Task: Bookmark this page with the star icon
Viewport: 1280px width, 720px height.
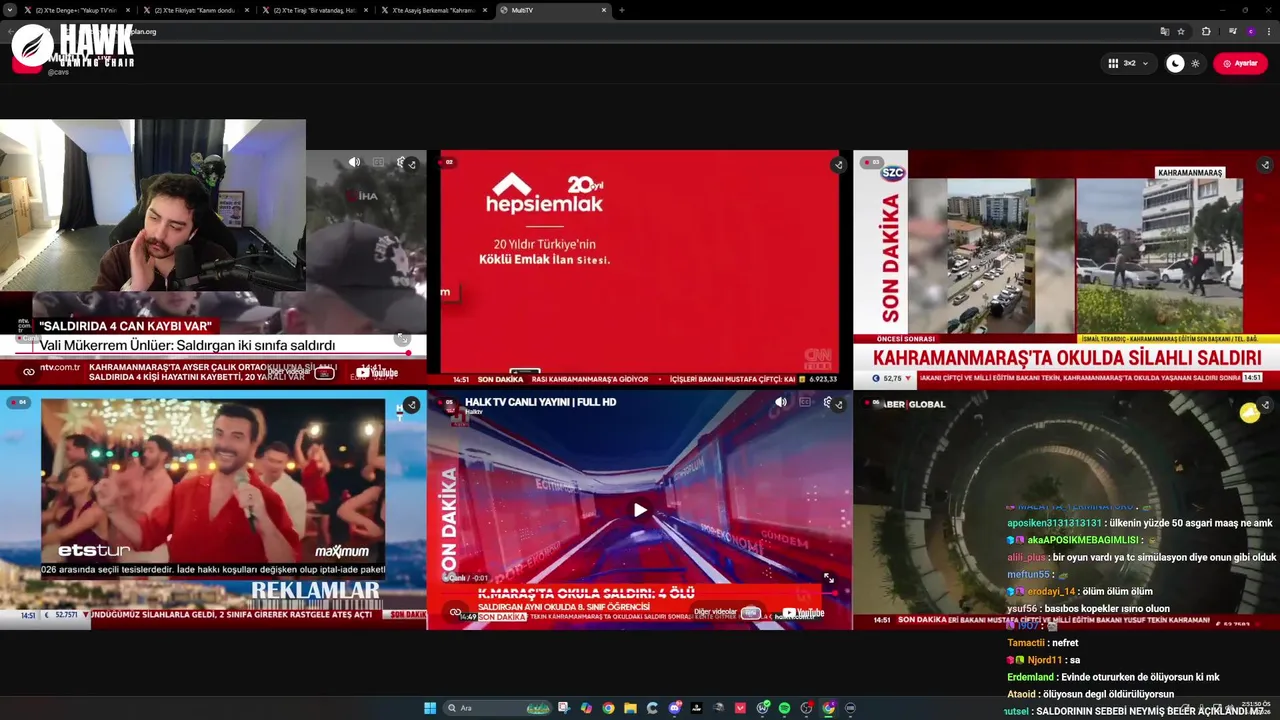Action: [x=1181, y=31]
